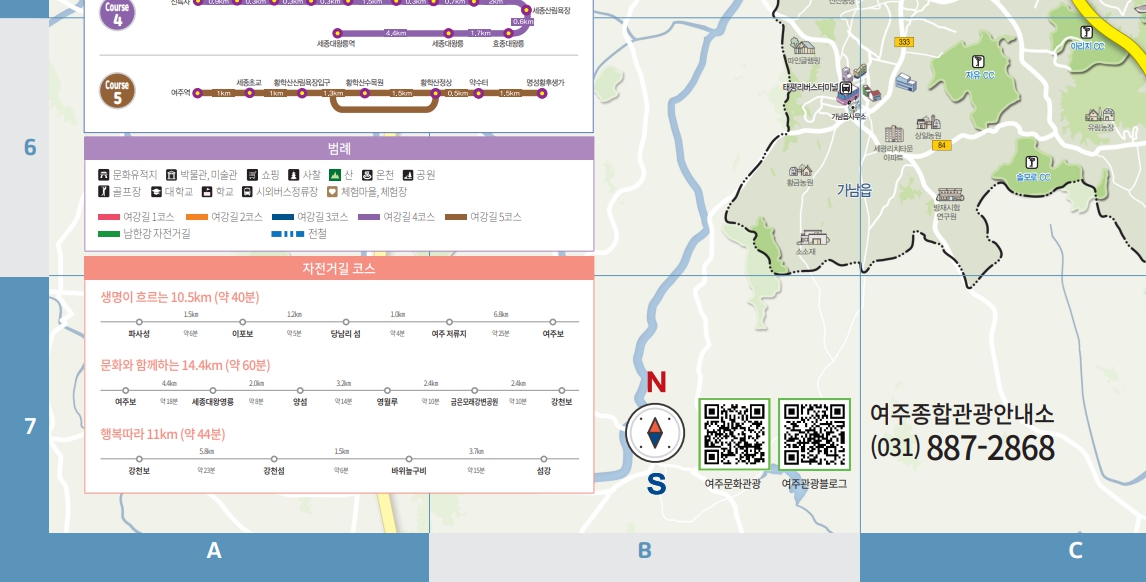Click the 영월루 stop marker
The image size is (1146, 582).
point(387,390)
